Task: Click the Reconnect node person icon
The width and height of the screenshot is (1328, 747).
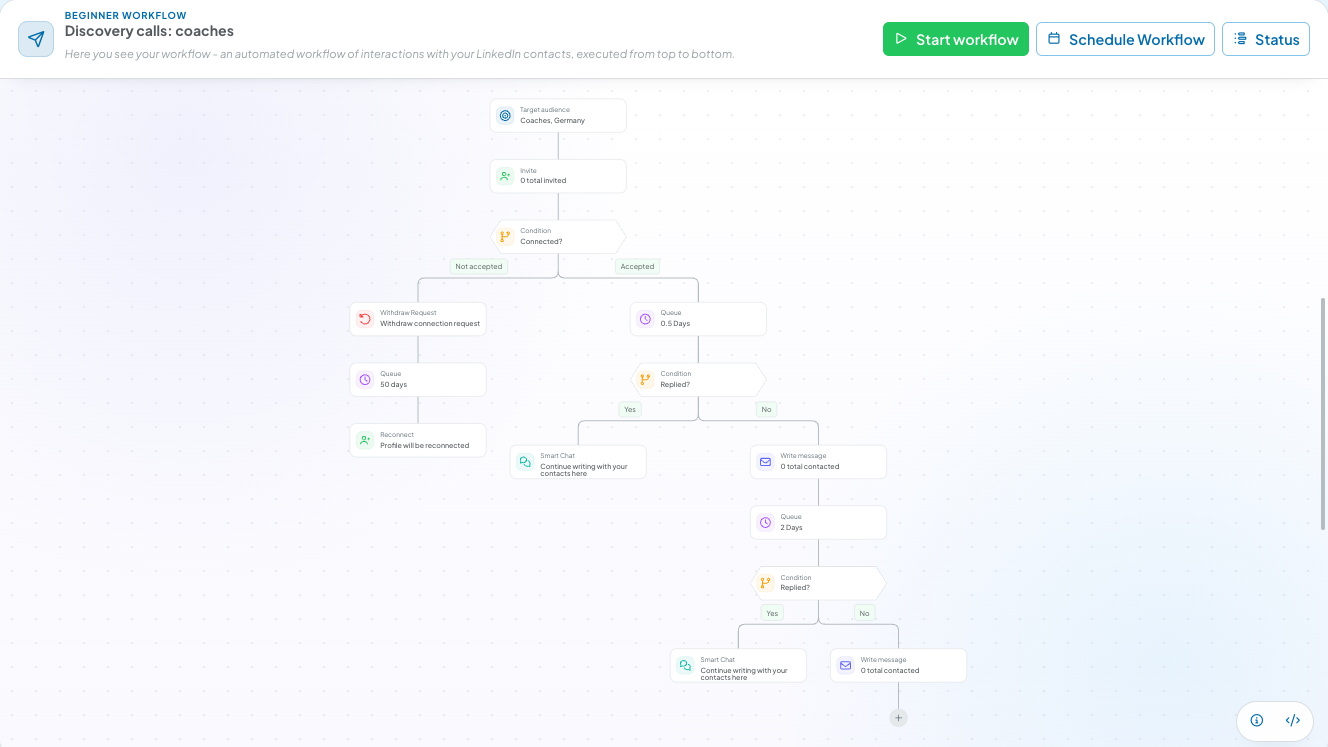Action: pos(365,440)
